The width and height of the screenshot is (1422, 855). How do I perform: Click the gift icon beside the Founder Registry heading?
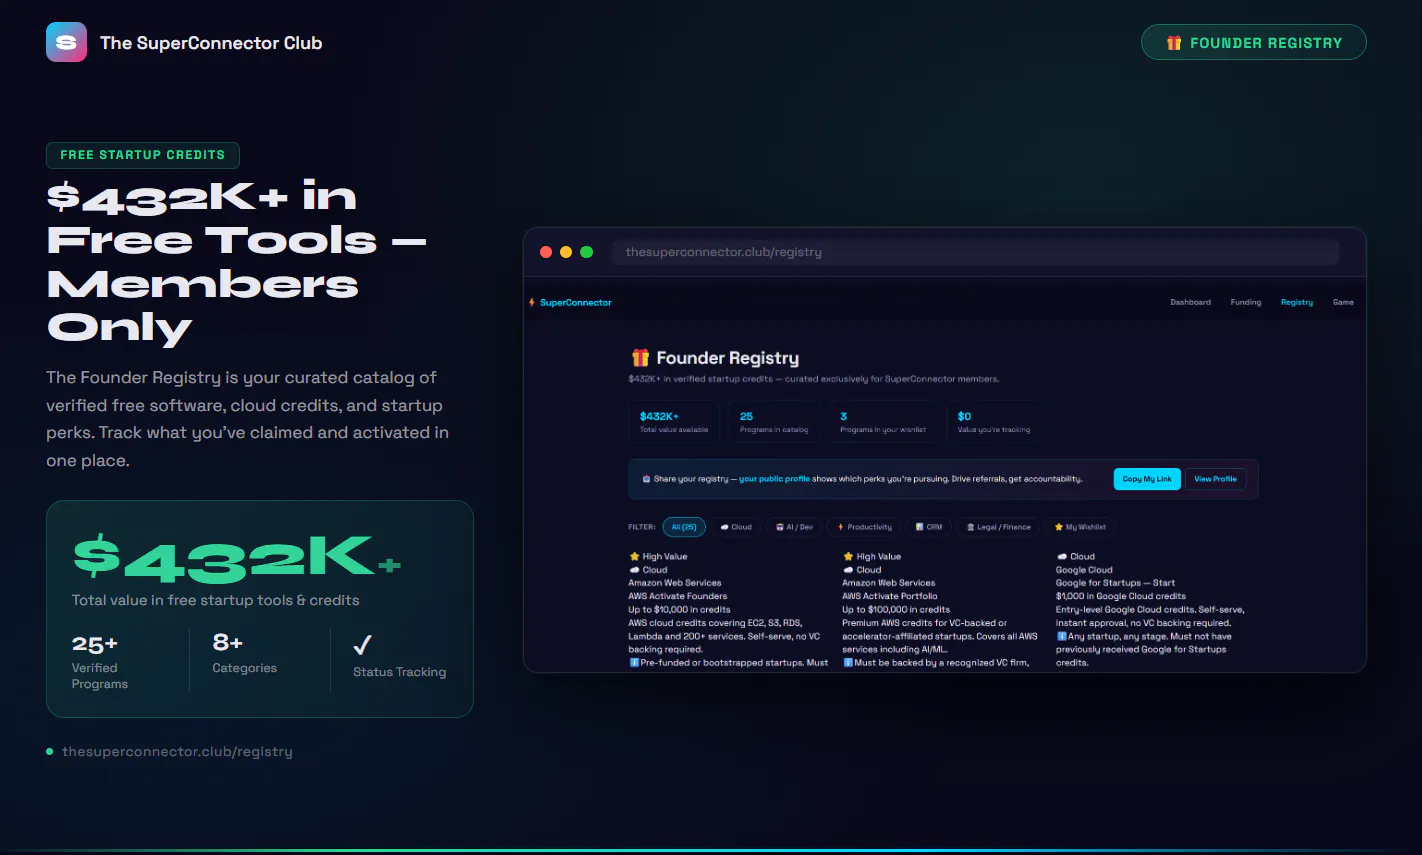pos(640,357)
